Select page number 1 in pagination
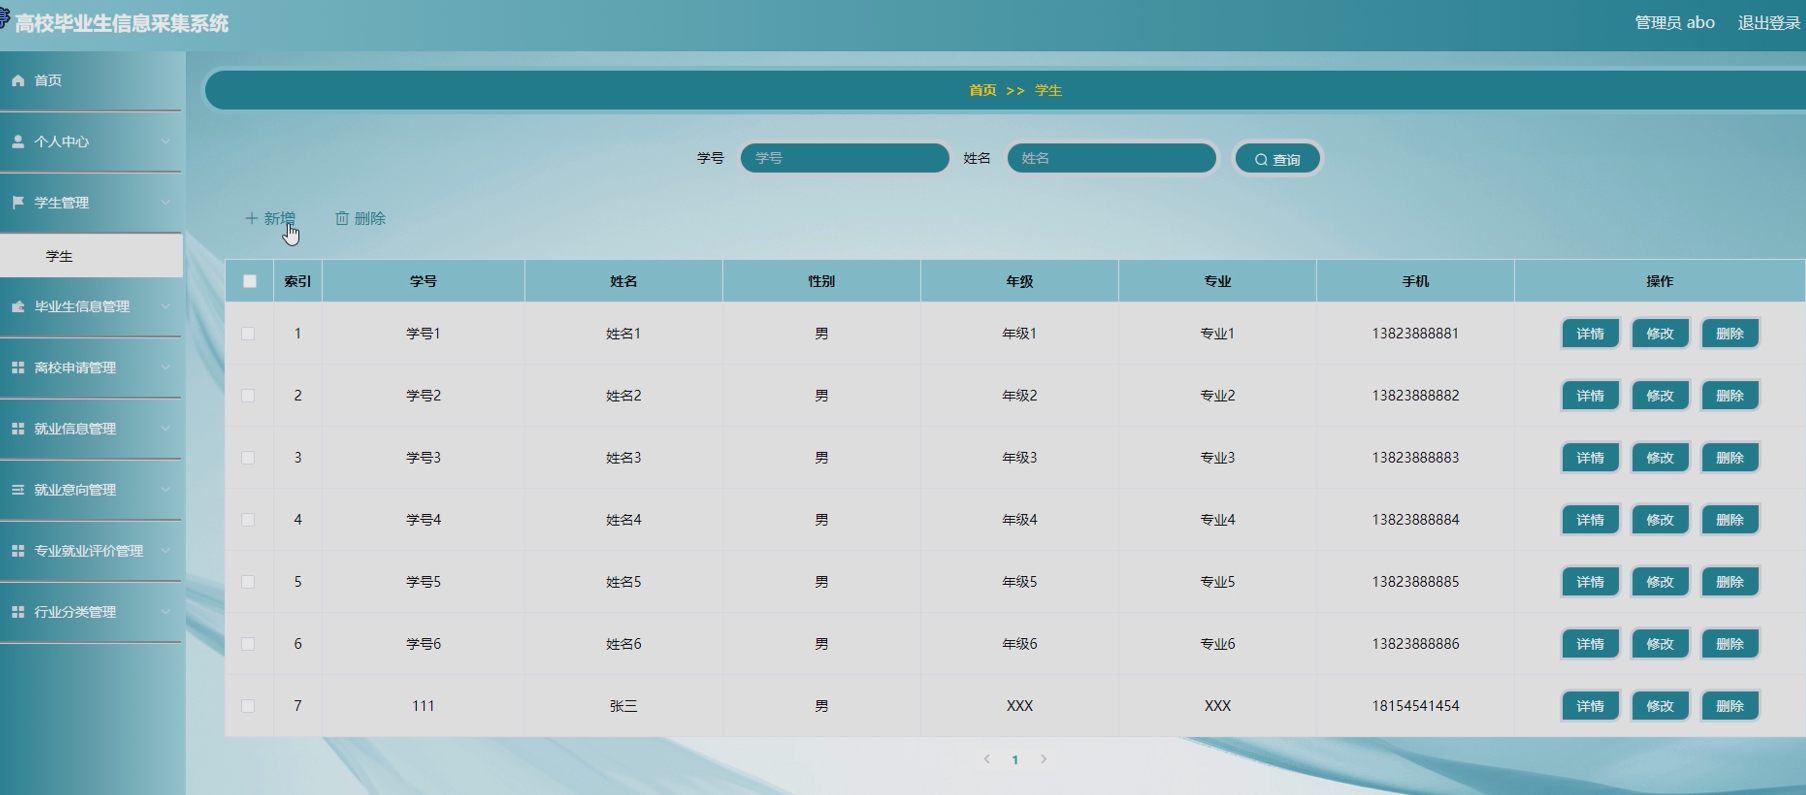This screenshot has width=1806, height=795. click(1015, 760)
